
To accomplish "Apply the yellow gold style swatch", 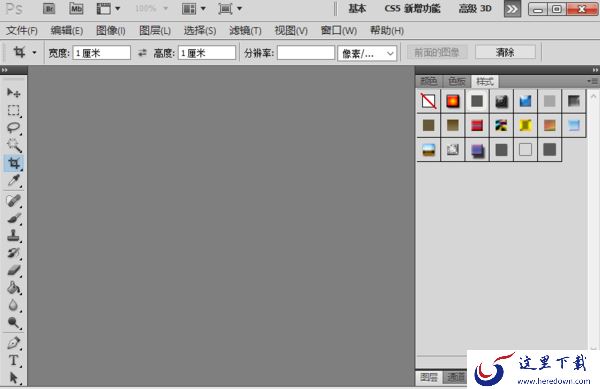I will (525, 125).
